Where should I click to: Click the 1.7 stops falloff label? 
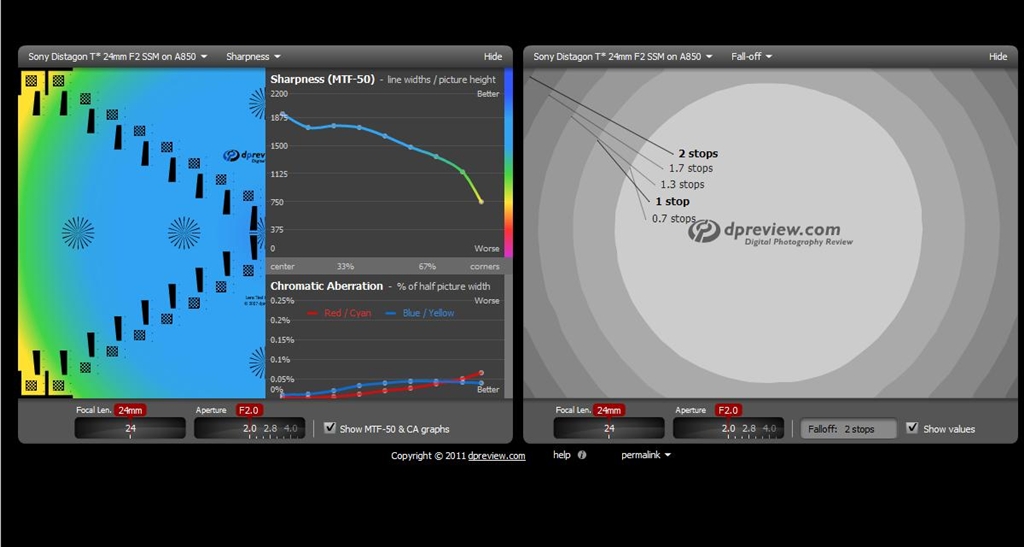tap(691, 168)
